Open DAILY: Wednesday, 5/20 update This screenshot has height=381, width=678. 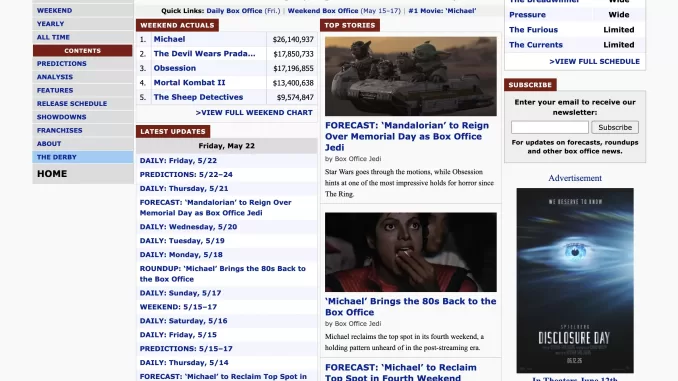pyautogui.click(x=188, y=227)
